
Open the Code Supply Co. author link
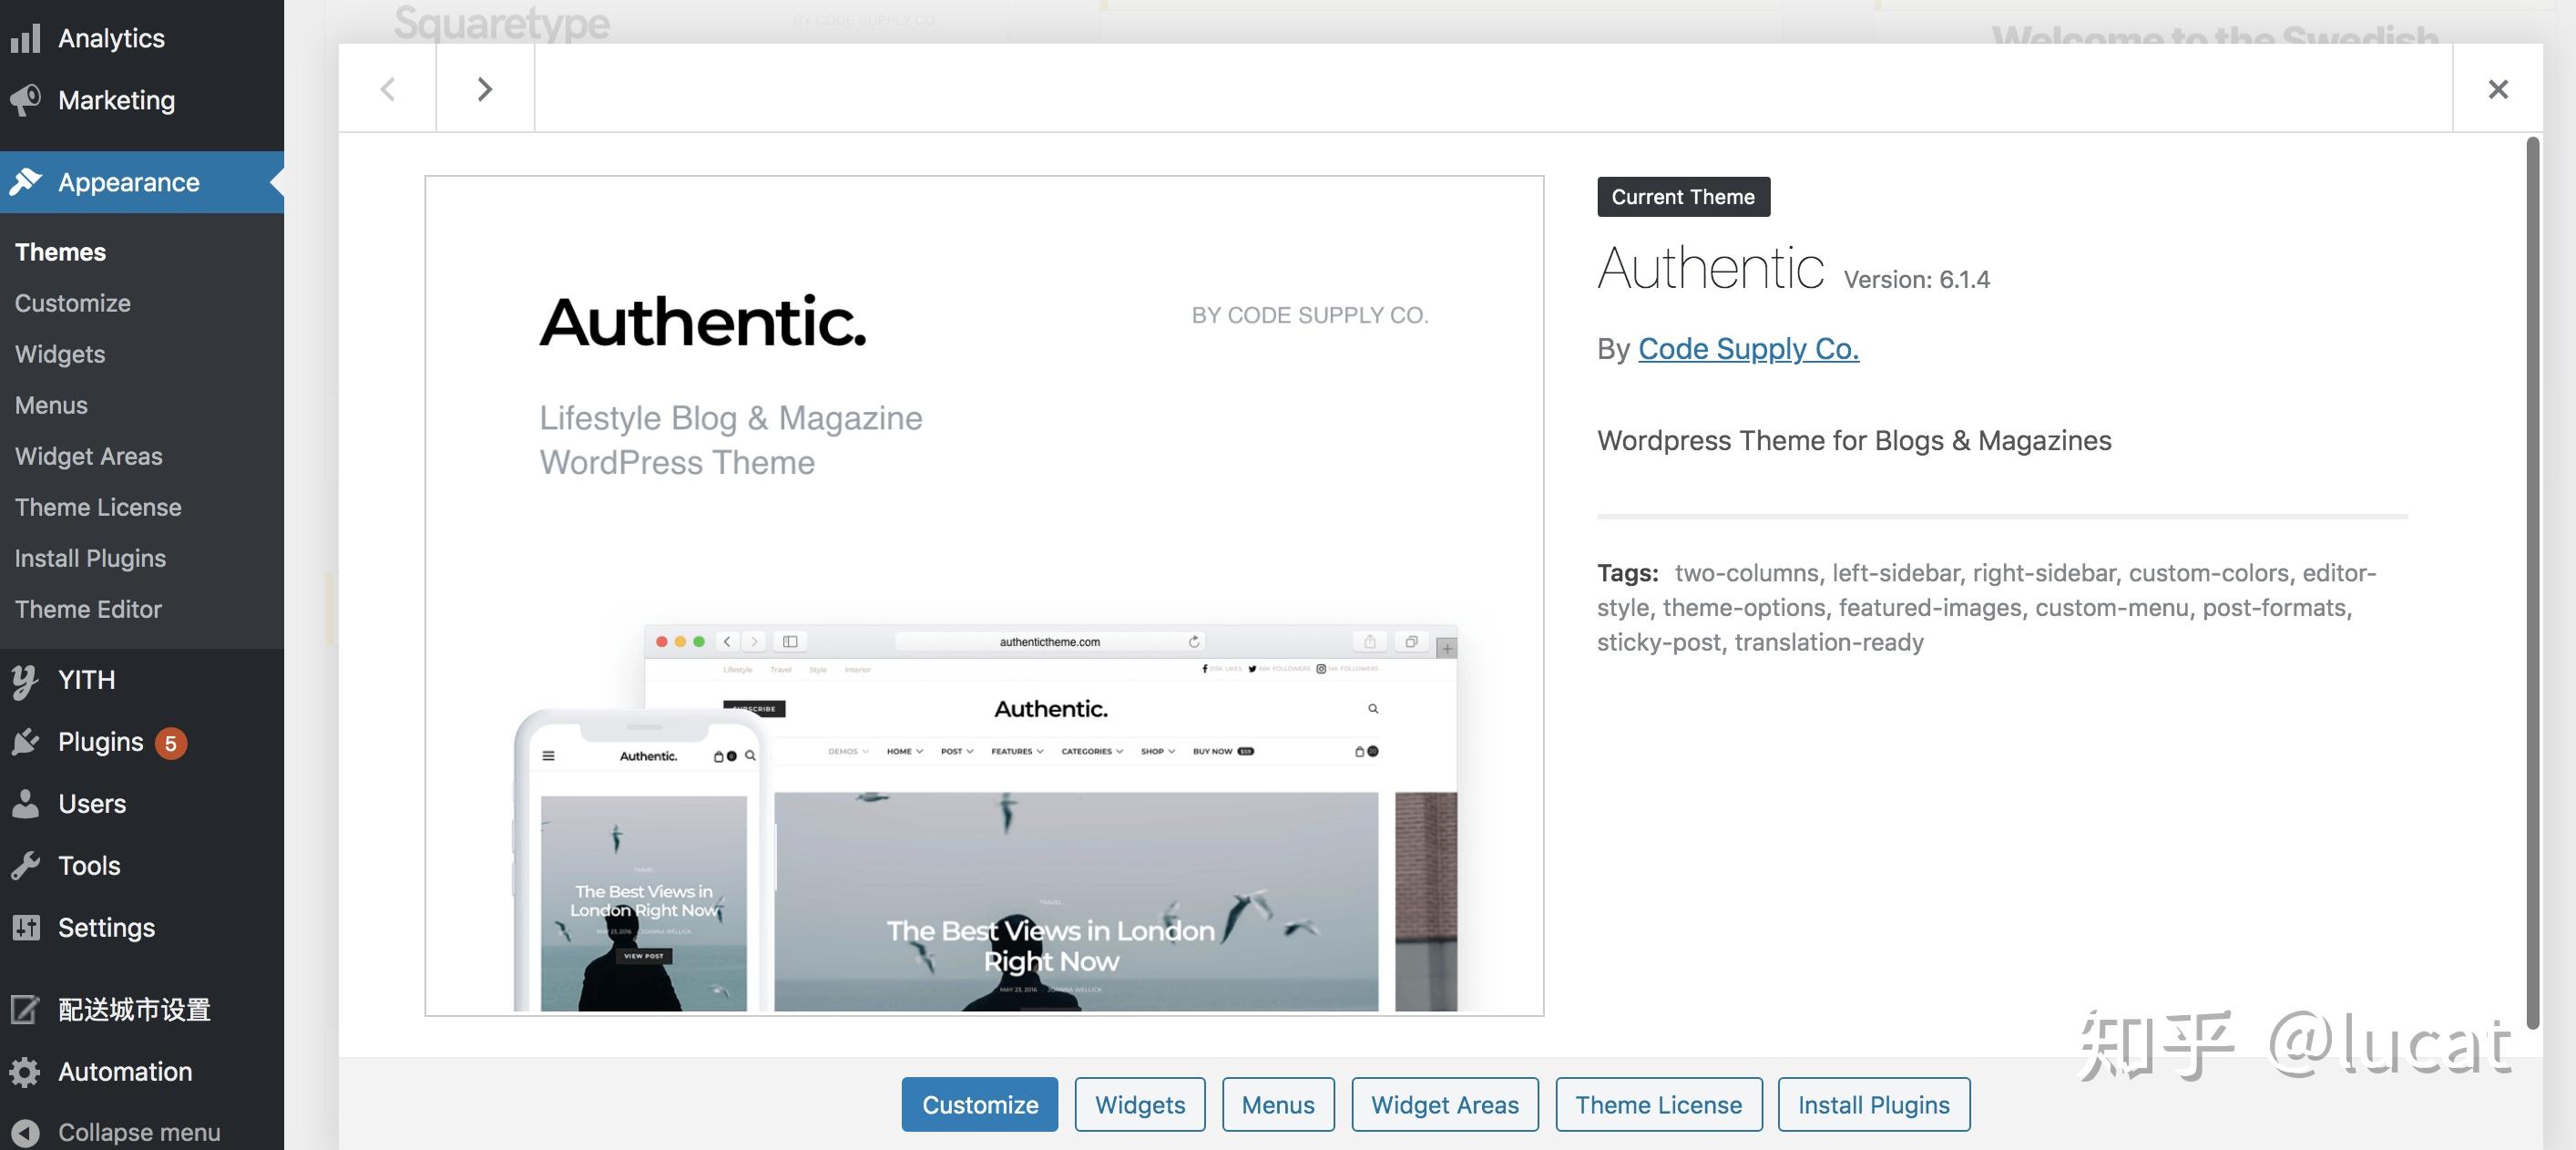1748,349
